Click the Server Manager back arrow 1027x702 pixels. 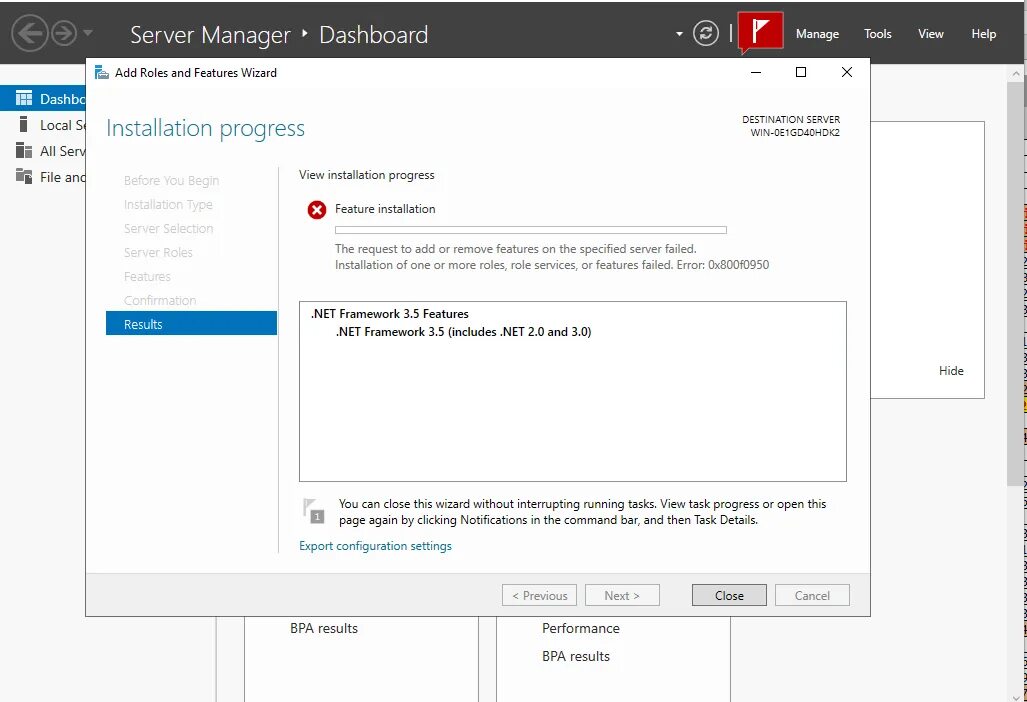click(29, 33)
